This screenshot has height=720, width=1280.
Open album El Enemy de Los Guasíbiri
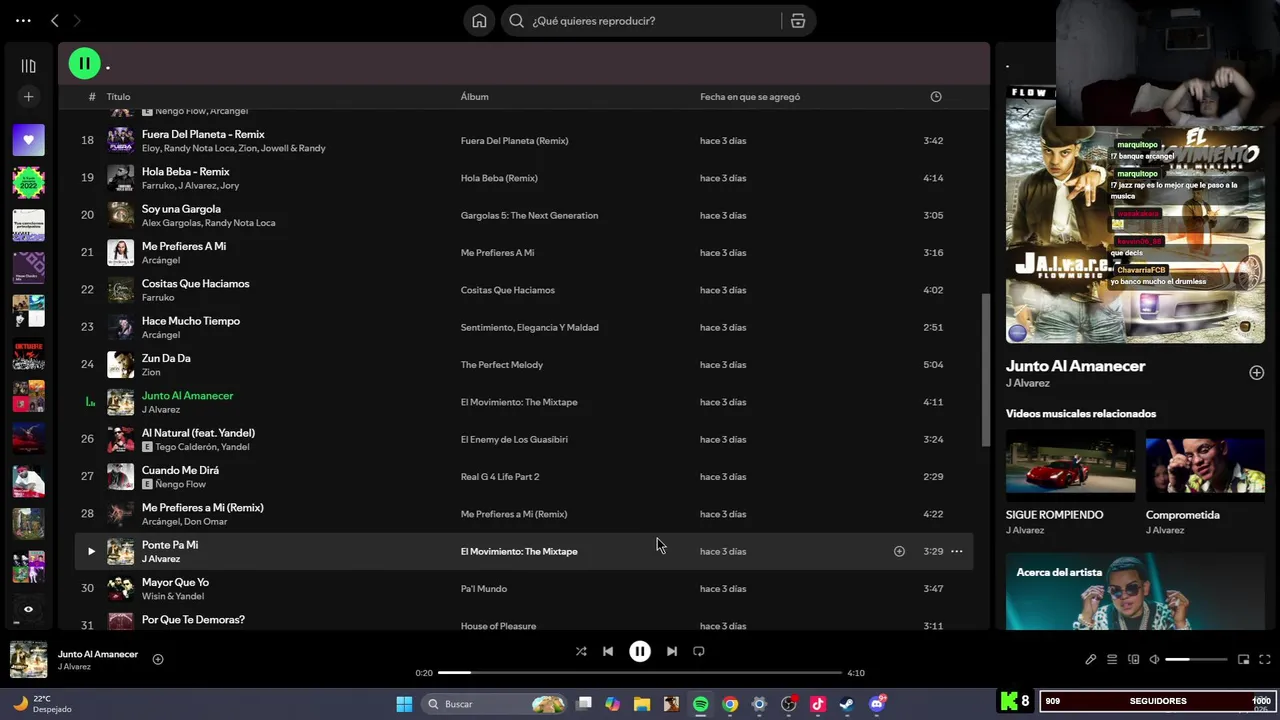(x=514, y=440)
